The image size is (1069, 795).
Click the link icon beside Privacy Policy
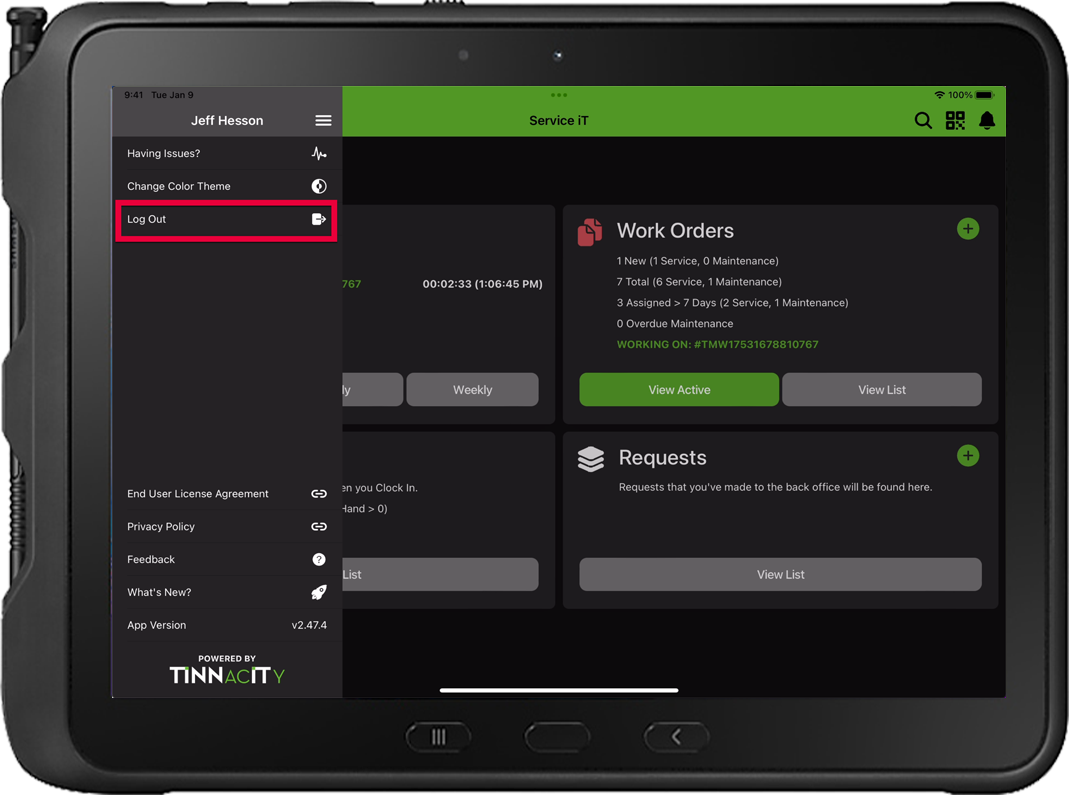(318, 526)
